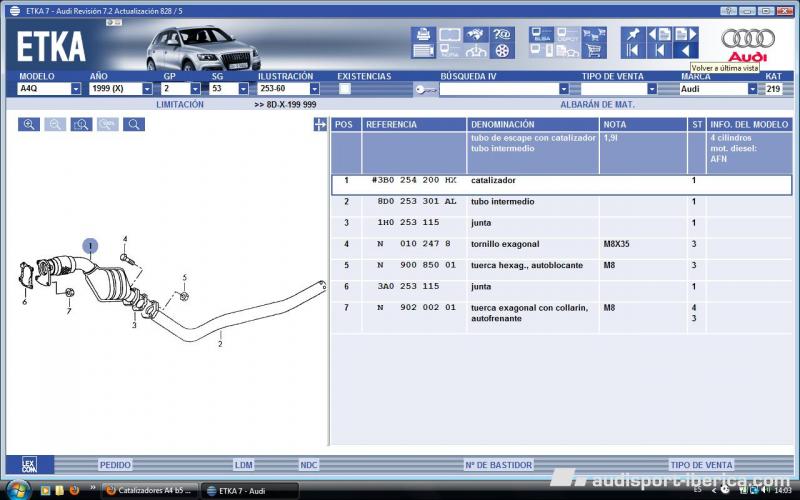Click the zoom region magnifier icon
The height and width of the screenshot is (500, 800).
pos(82,124)
